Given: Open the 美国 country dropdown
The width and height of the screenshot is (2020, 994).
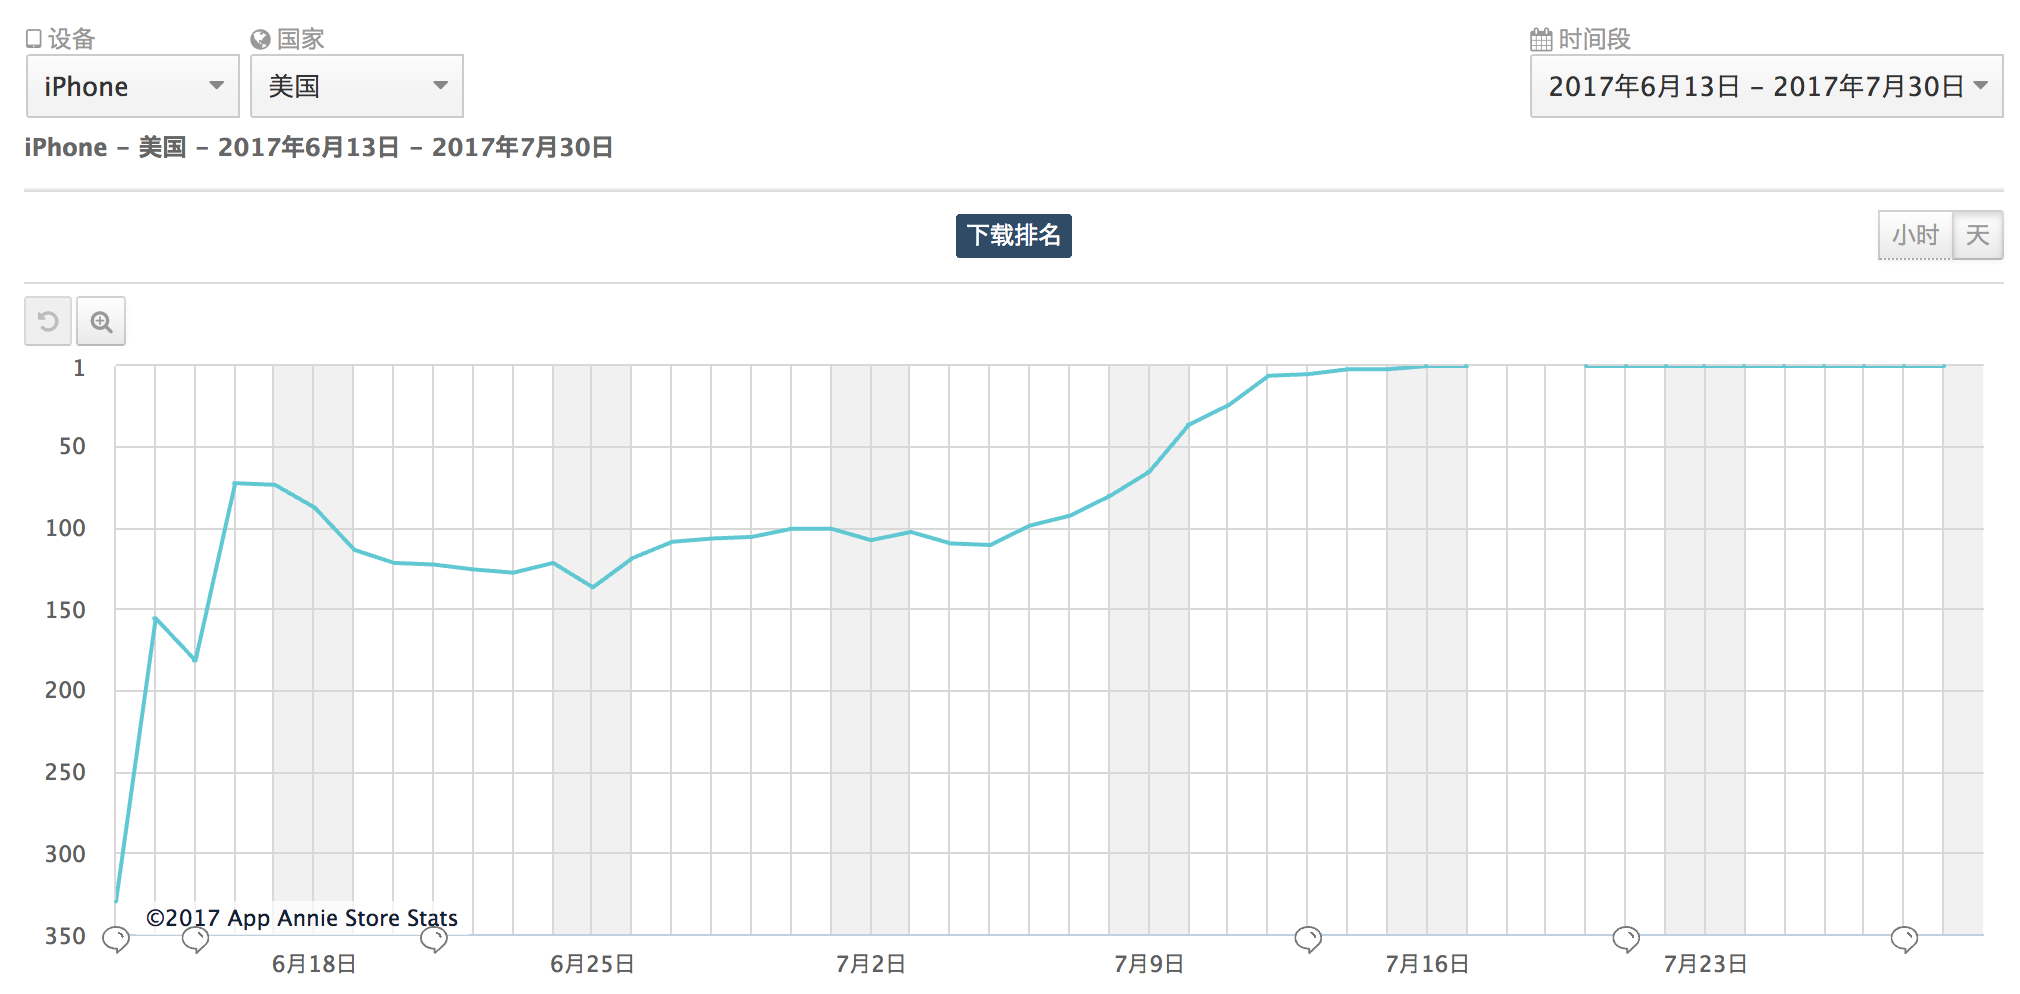Looking at the screenshot, I should pyautogui.click(x=357, y=87).
